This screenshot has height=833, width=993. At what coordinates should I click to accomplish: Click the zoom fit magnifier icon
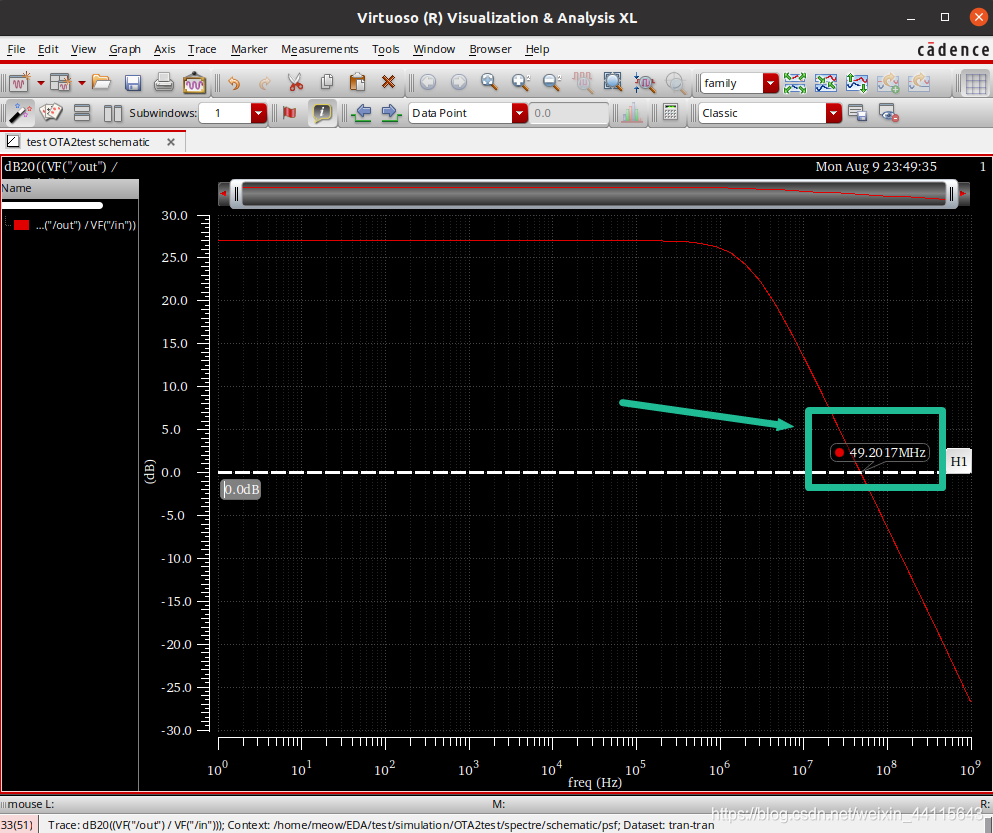click(489, 82)
